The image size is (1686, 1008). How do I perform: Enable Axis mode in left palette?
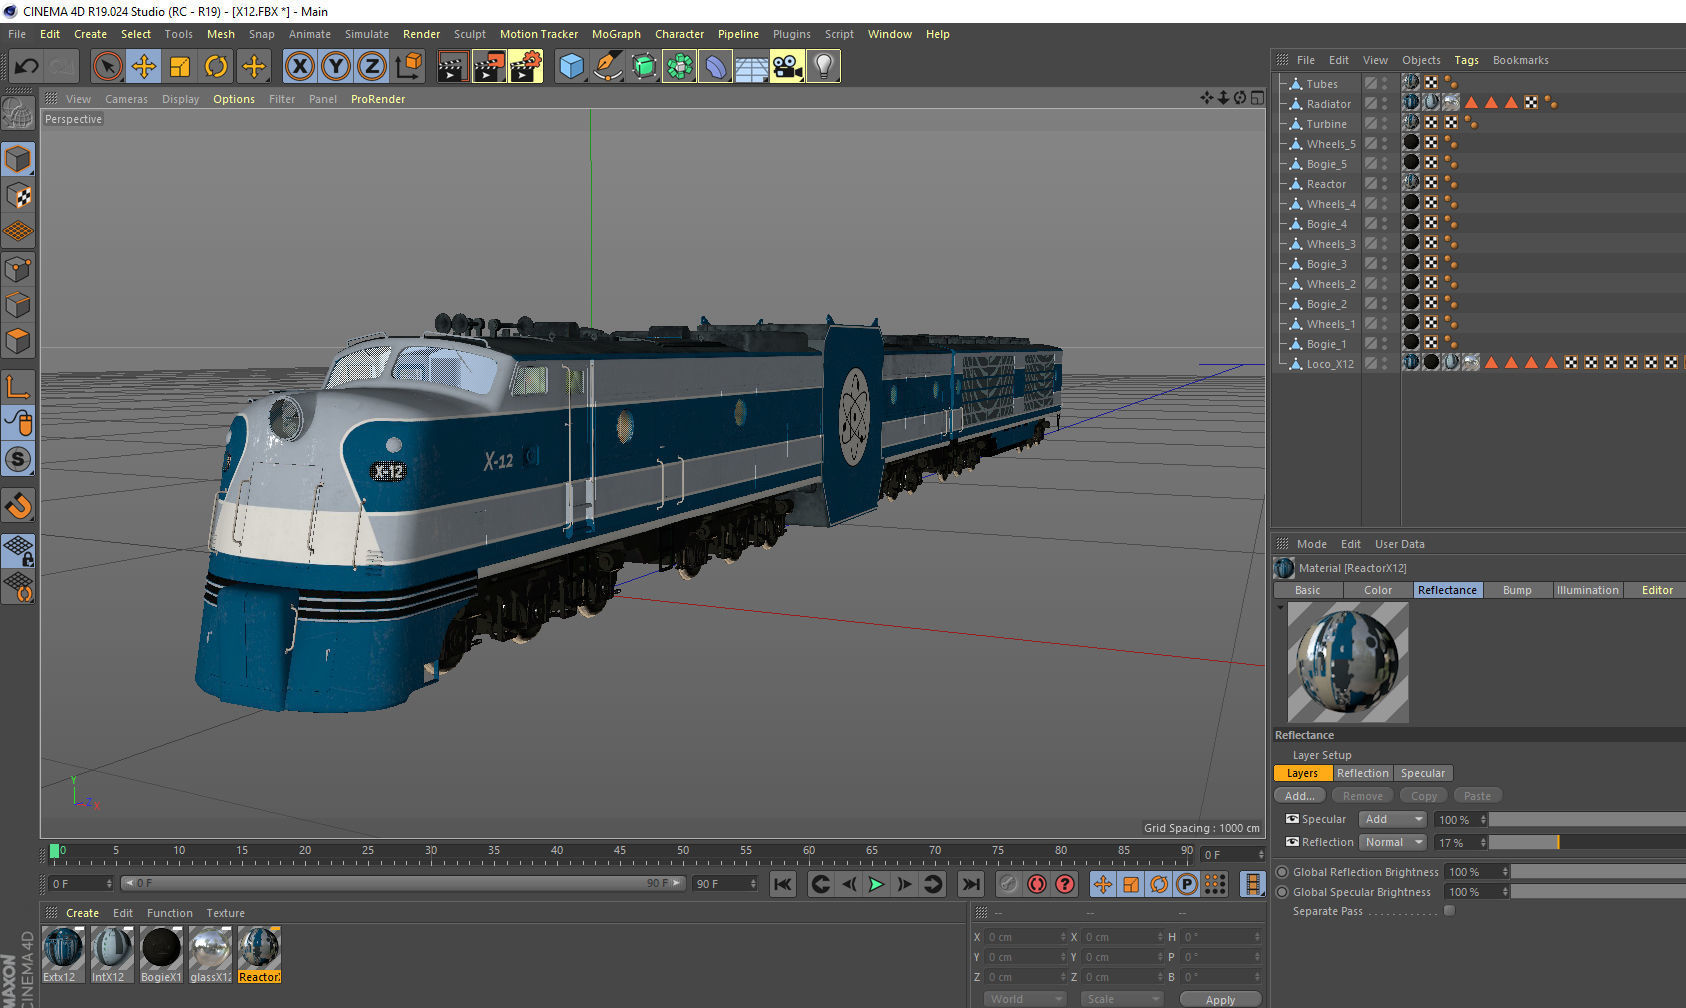[x=18, y=386]
